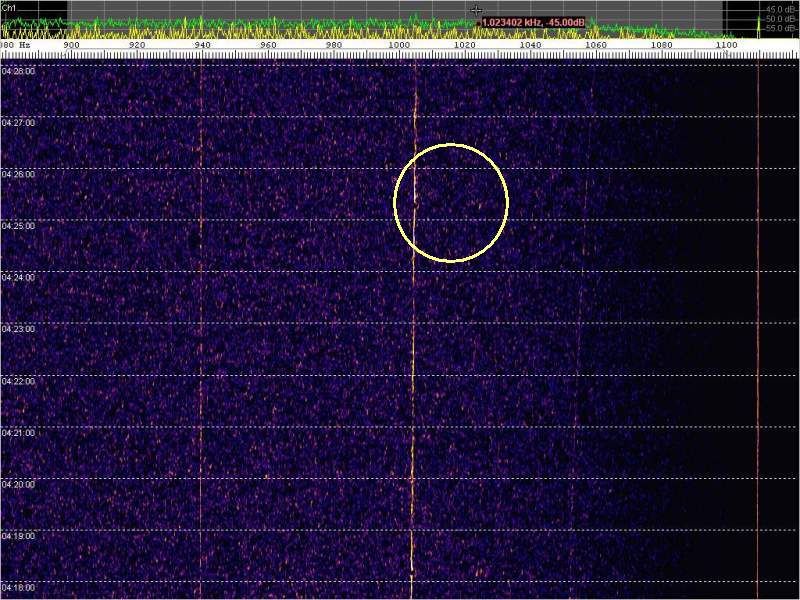This screenshot has height=600, width=800.
Task: Click the crosshair cursor marker in spectrum
Action: click(477, 10)
